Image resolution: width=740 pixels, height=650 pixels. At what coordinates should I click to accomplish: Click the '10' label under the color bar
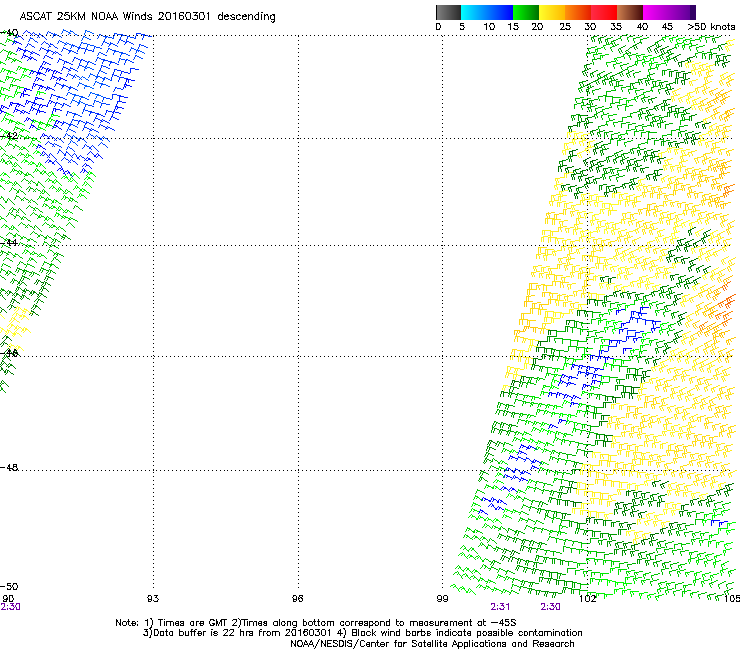coord(489,27)
